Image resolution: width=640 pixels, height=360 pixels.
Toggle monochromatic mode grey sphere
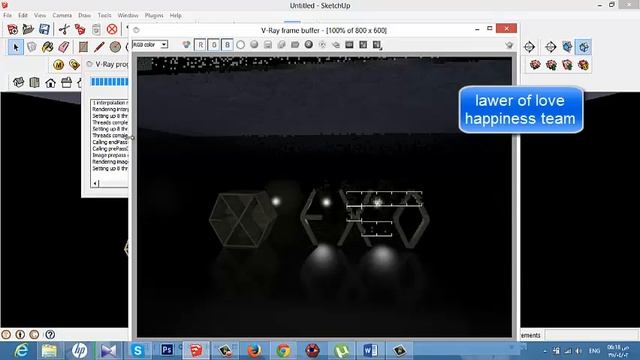(x=254, y=44)
